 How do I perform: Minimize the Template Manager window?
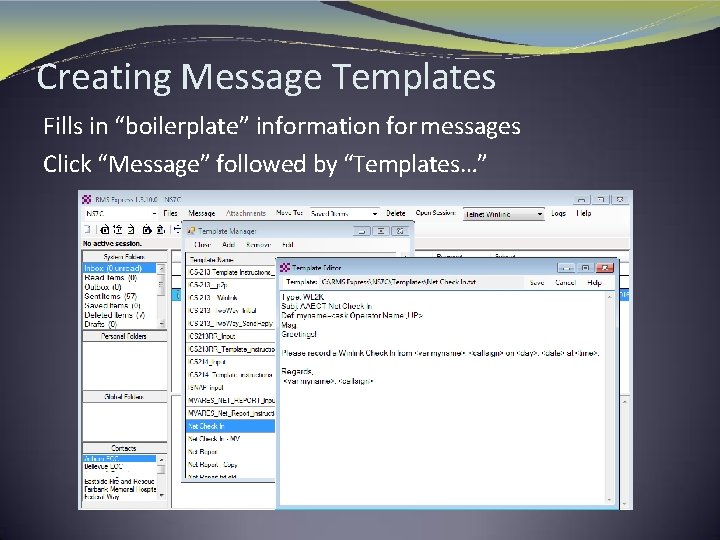[x=362, y=231]
